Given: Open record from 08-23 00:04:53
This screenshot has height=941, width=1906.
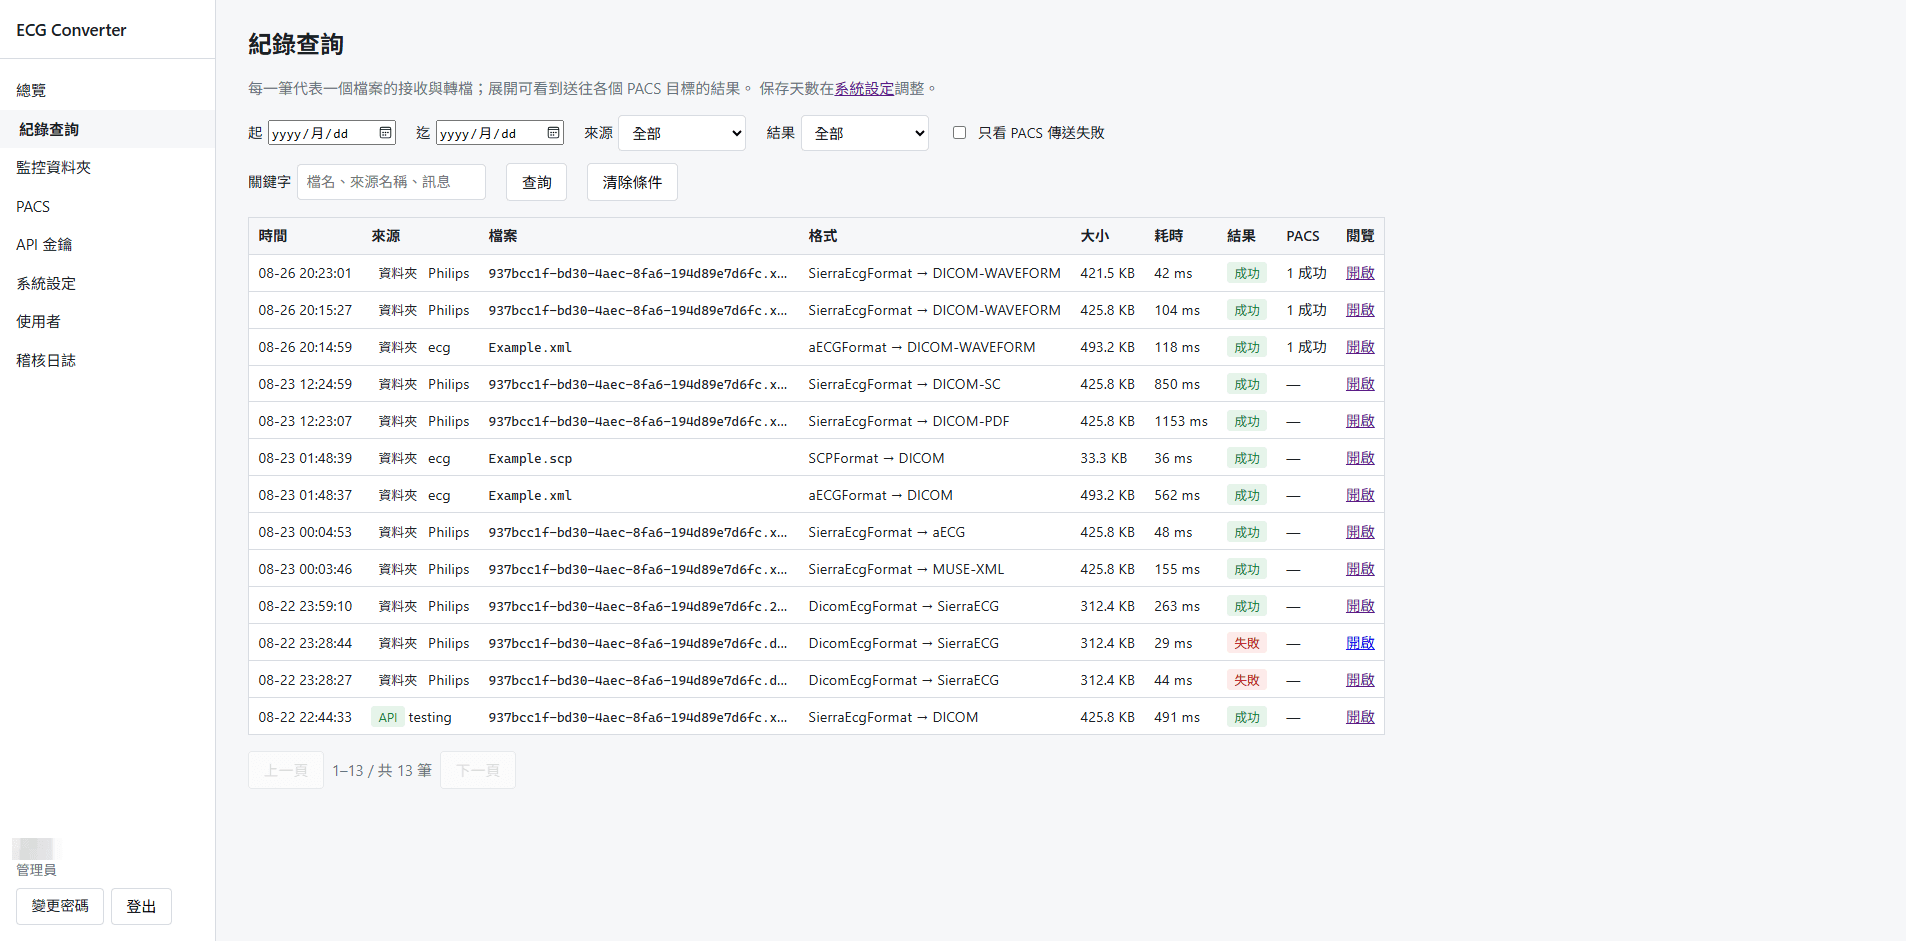Looking at the screenshot, I should coord(1360,532).
